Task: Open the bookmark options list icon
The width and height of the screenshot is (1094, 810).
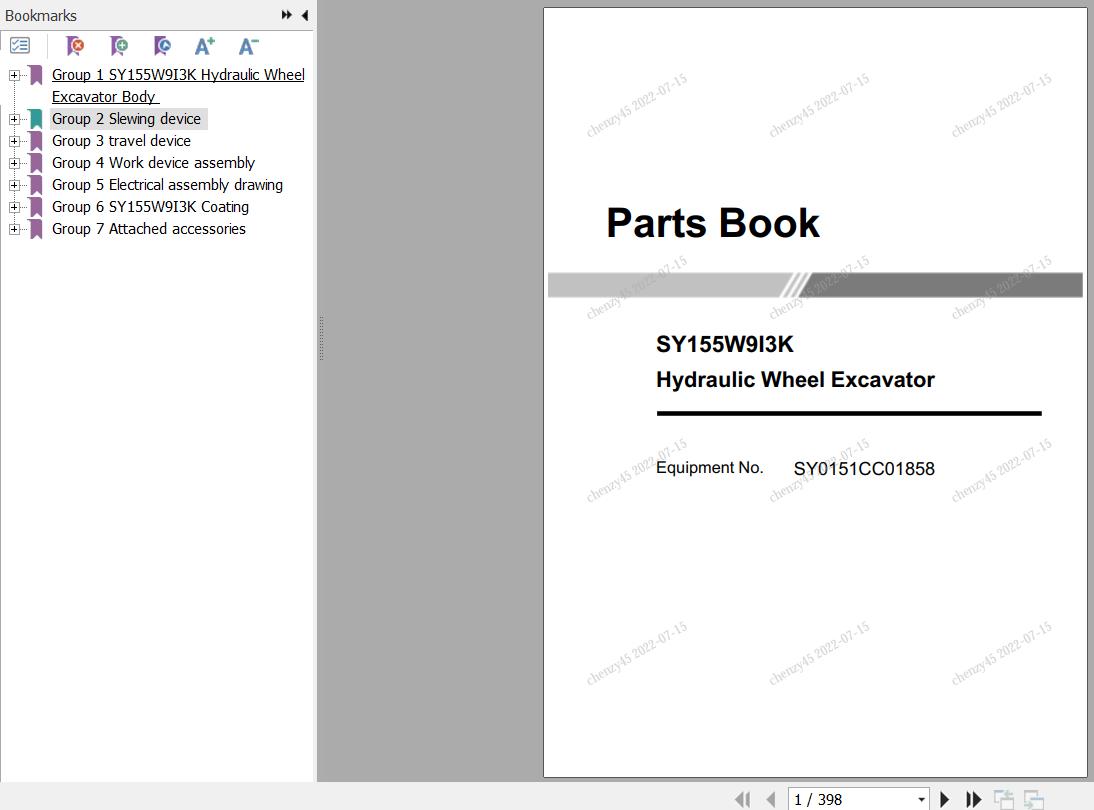Action: click(20, 46)
